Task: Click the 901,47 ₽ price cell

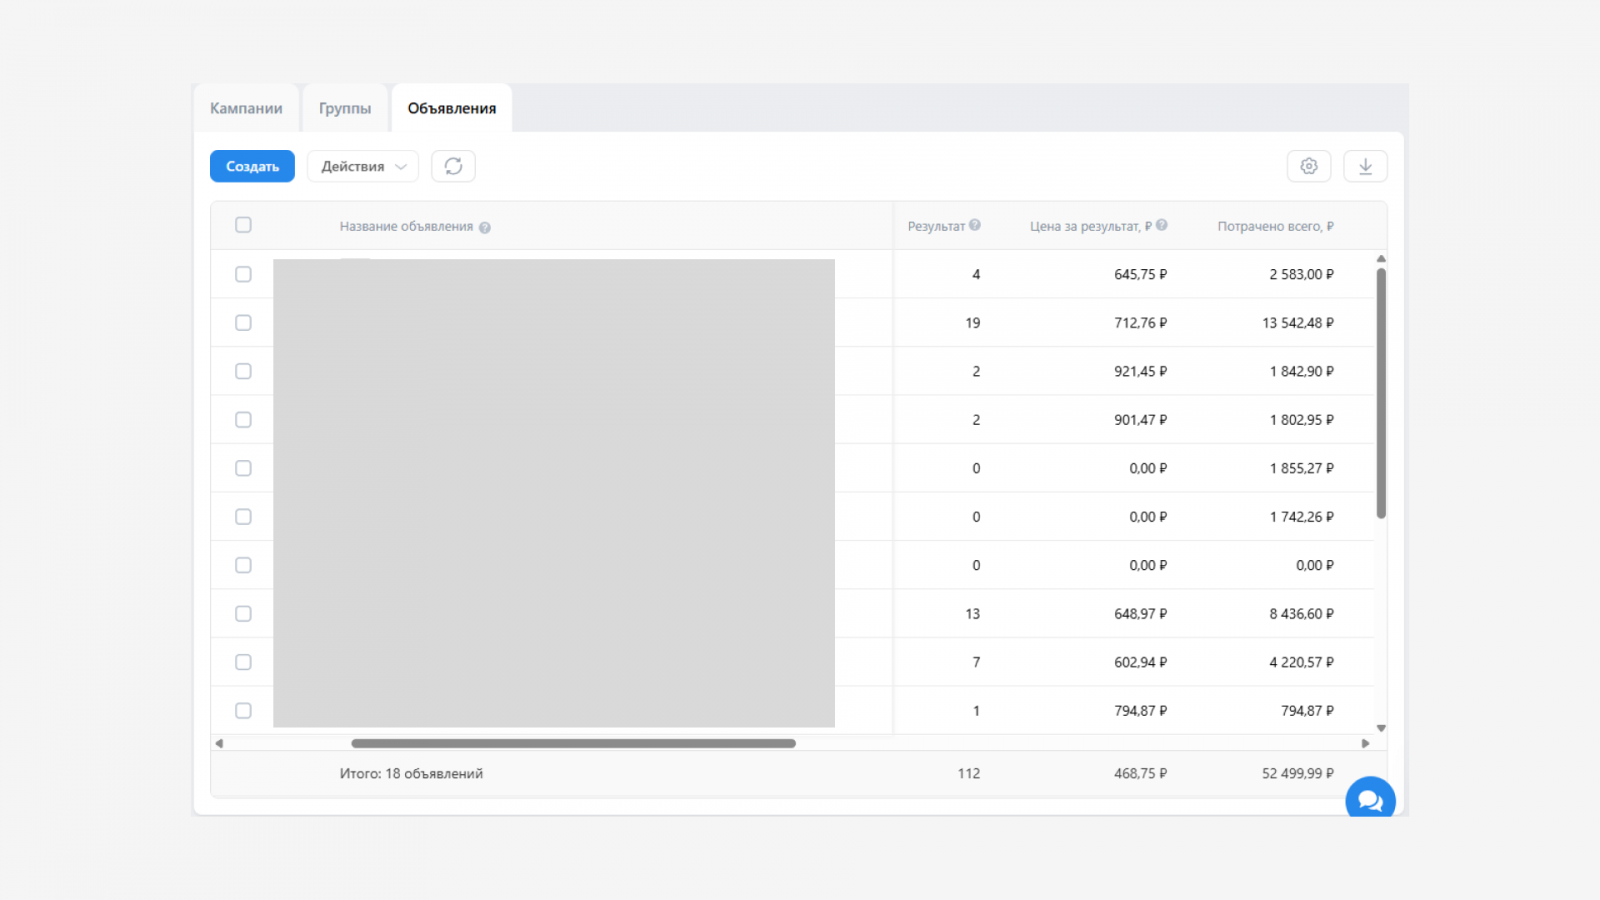Action: 1140,420
